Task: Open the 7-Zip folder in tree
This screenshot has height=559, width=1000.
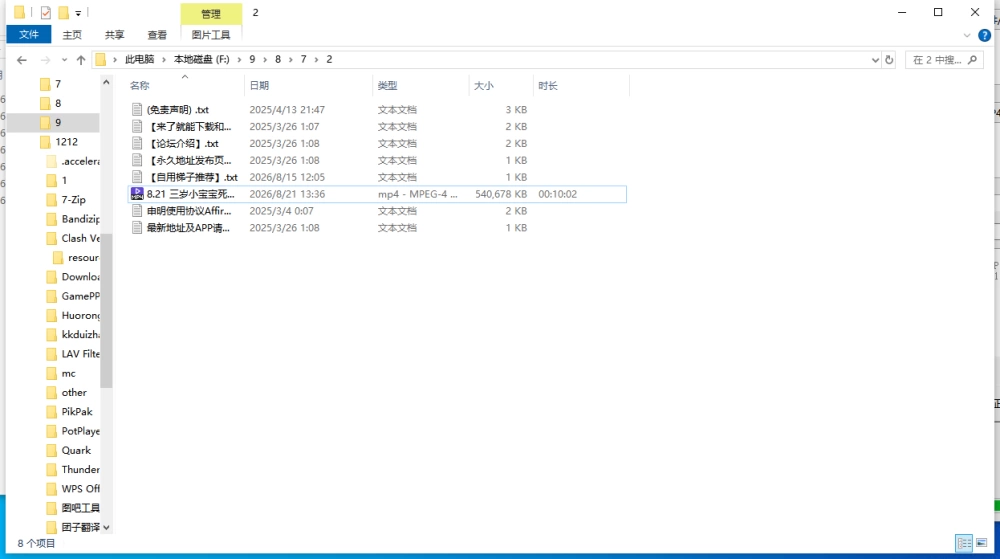Action: [x=73, y=200]
